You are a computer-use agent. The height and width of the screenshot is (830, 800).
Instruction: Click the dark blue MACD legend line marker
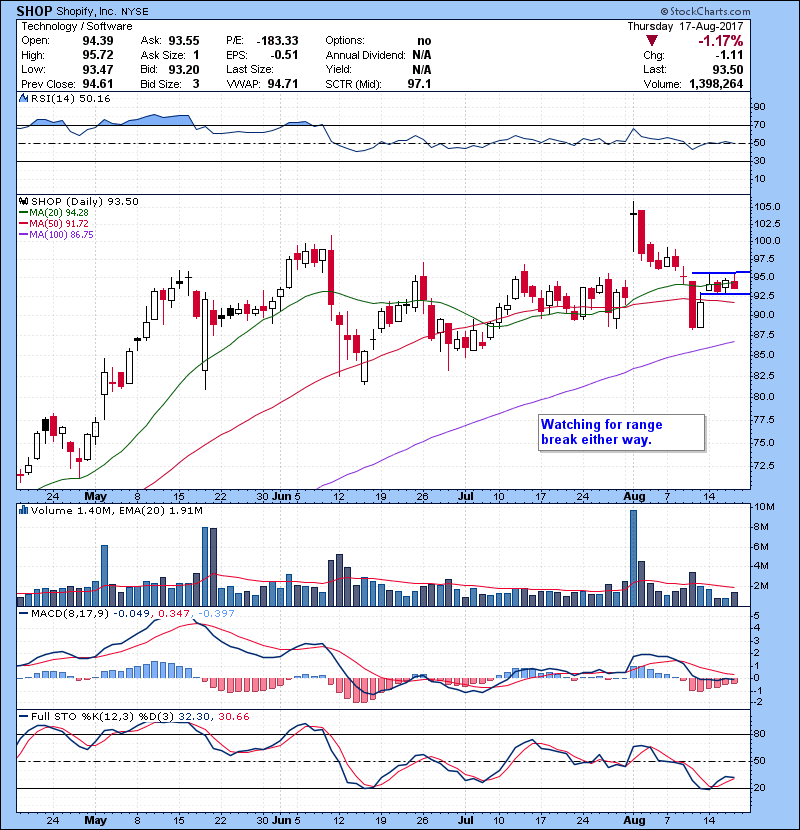pos(23,614)
